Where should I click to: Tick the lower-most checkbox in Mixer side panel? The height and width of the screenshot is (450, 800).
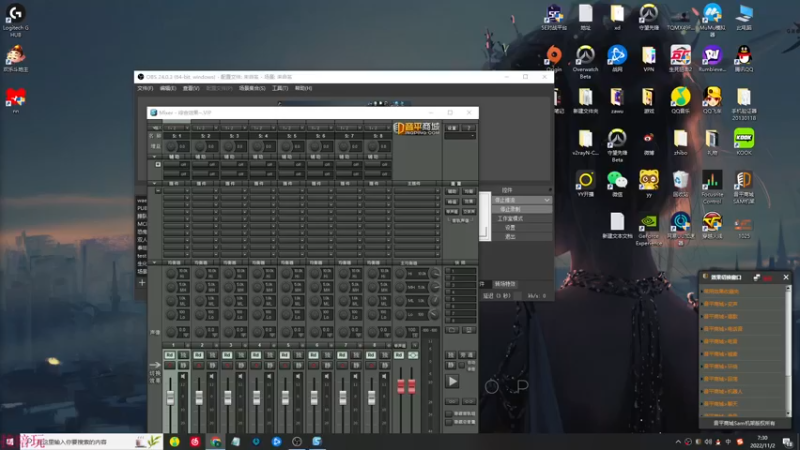coord(449,422)
